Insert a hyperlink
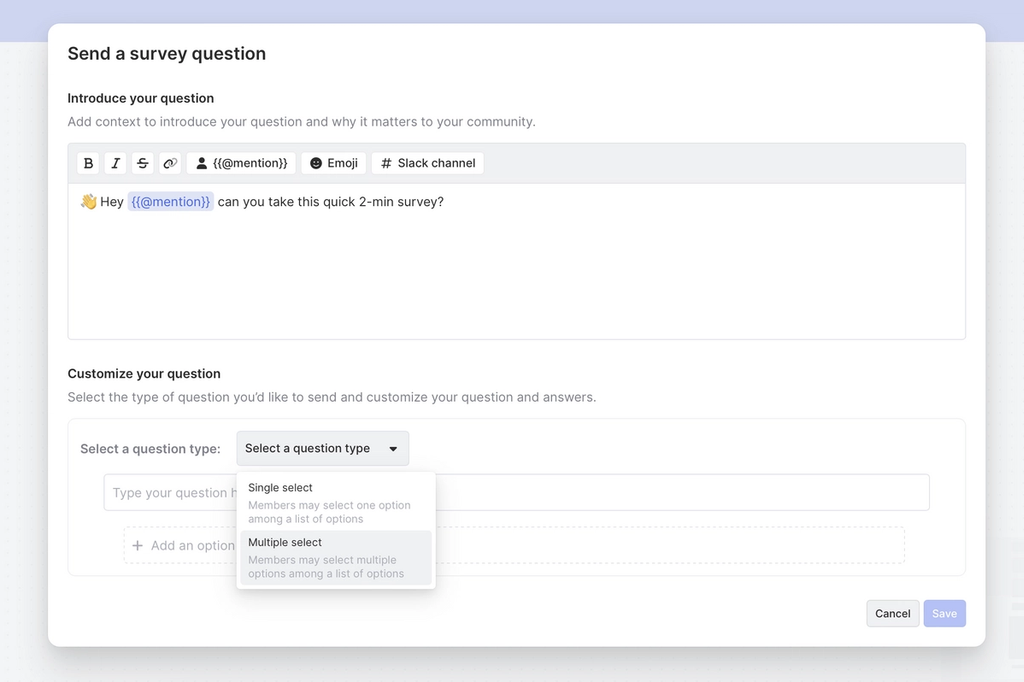This screenshot has height=682, width=1024. coord(169,162)
